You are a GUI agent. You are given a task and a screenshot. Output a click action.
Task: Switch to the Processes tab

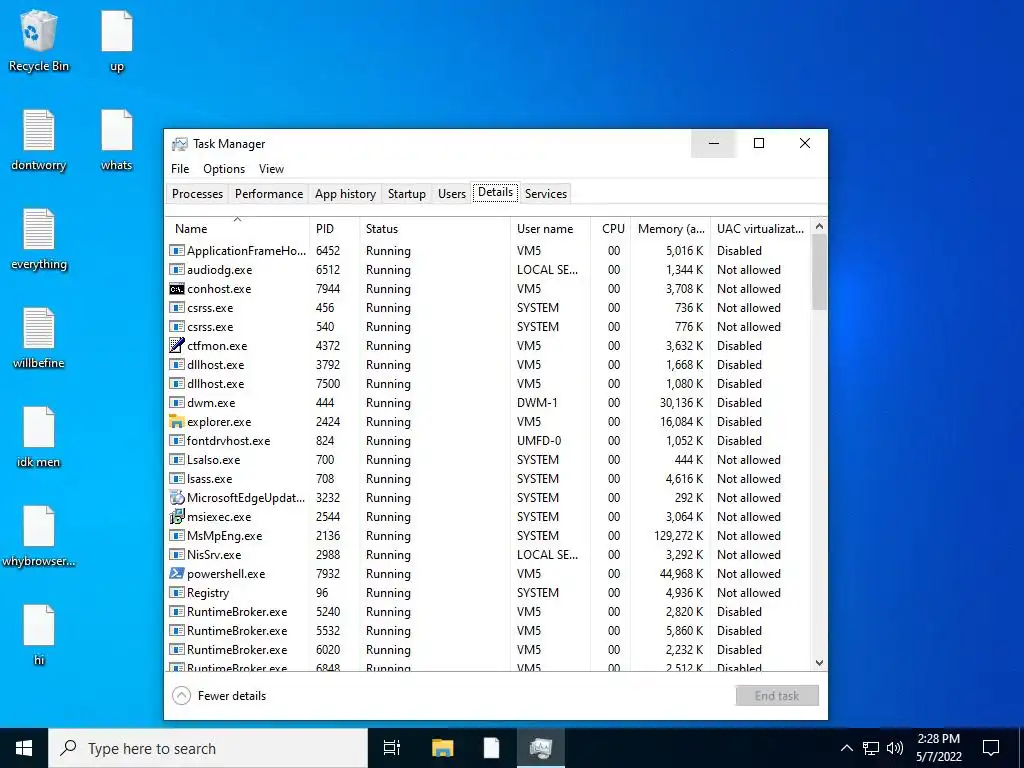(x=197, y=194)
